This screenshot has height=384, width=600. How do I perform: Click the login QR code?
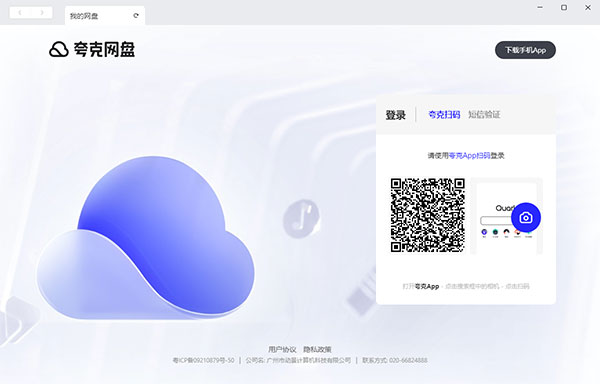[x=428, y=215]
